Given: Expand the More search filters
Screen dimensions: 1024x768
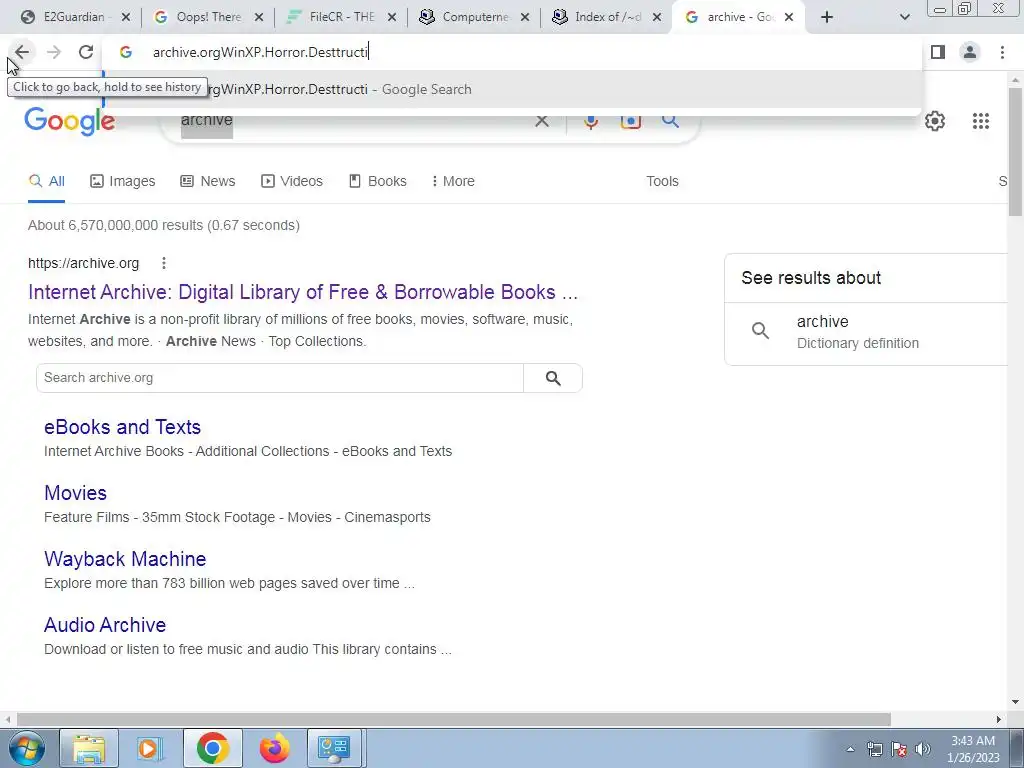Looking at the screenshot, I should tap(453, 182).
